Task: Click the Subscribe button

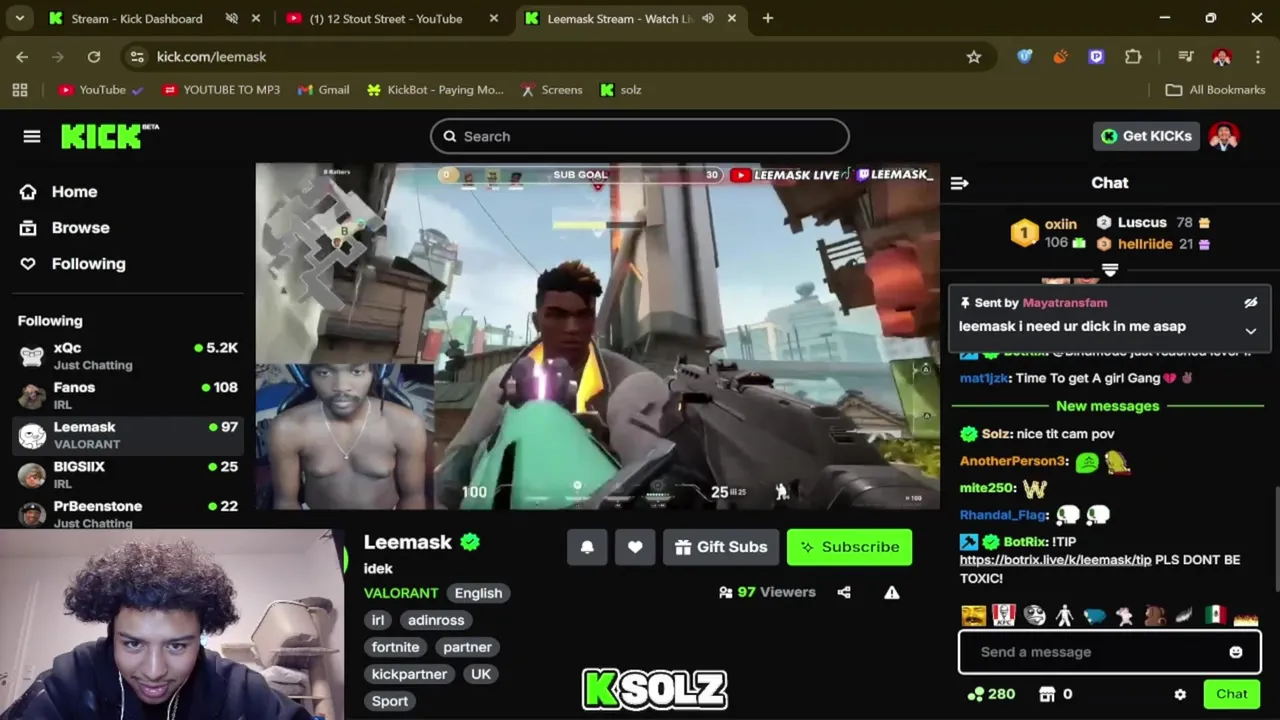Action: (x=849, y=547)
